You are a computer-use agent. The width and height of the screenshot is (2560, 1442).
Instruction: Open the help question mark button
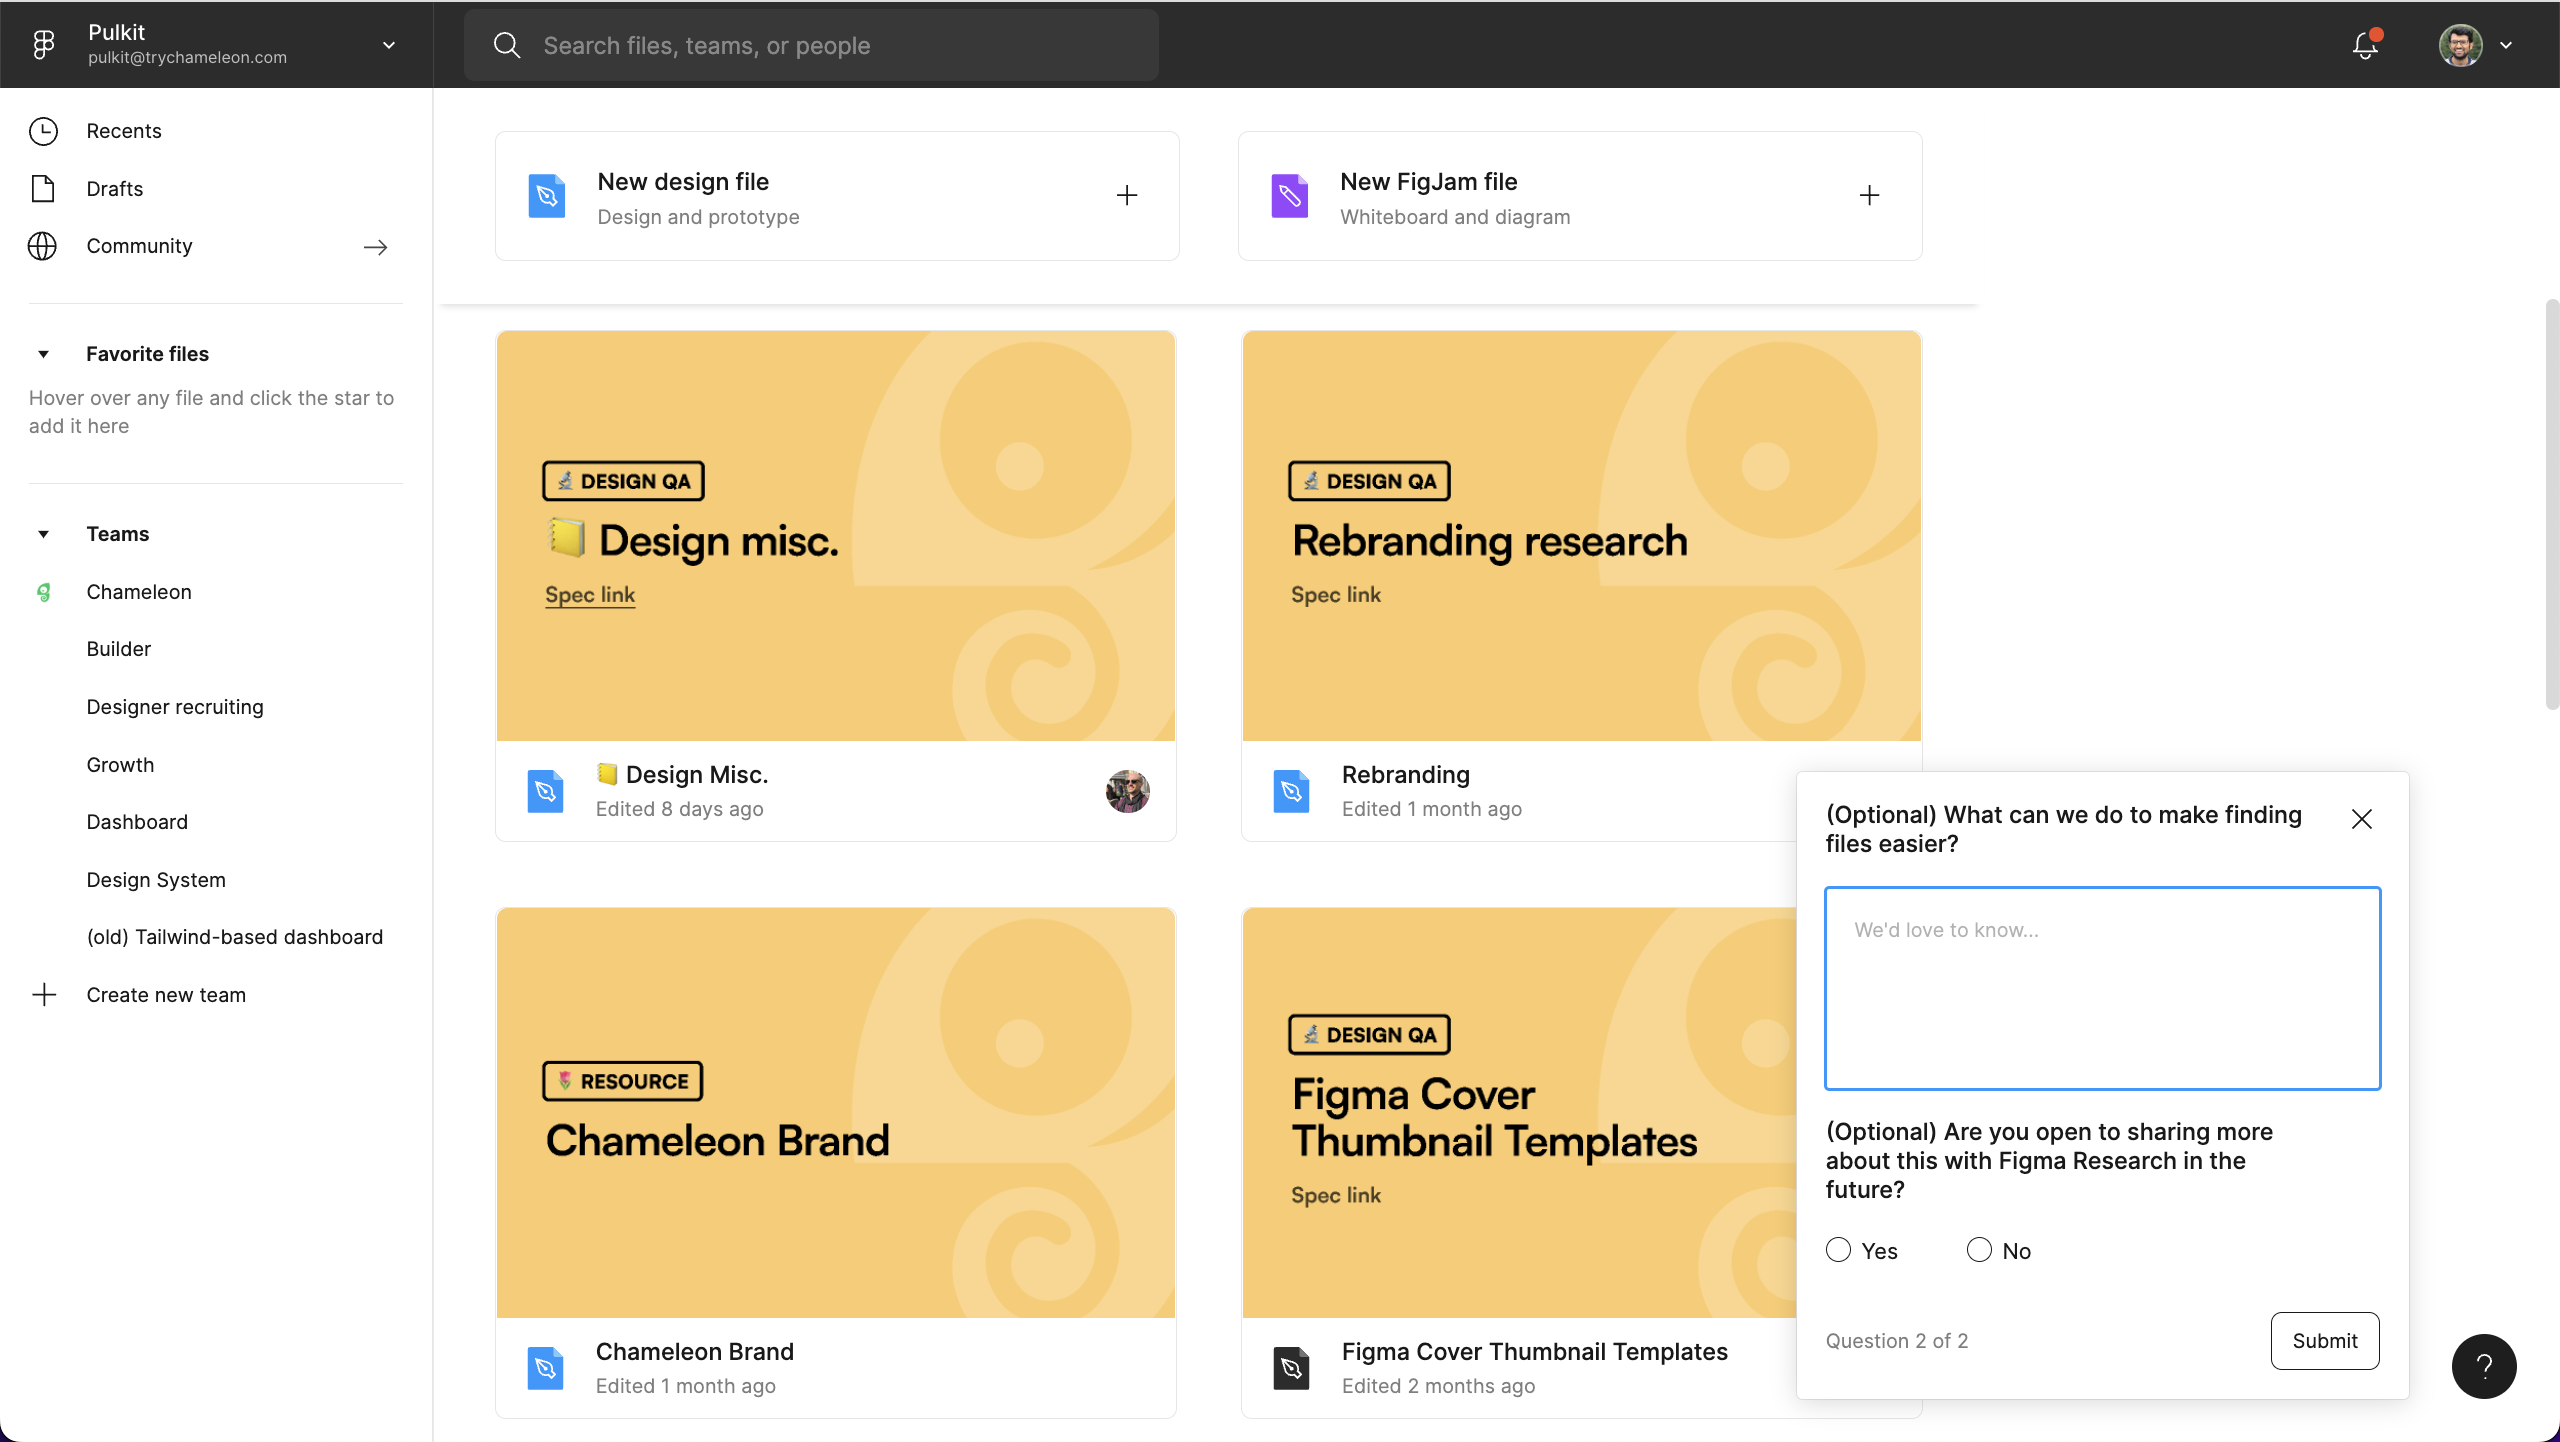2484,1366
